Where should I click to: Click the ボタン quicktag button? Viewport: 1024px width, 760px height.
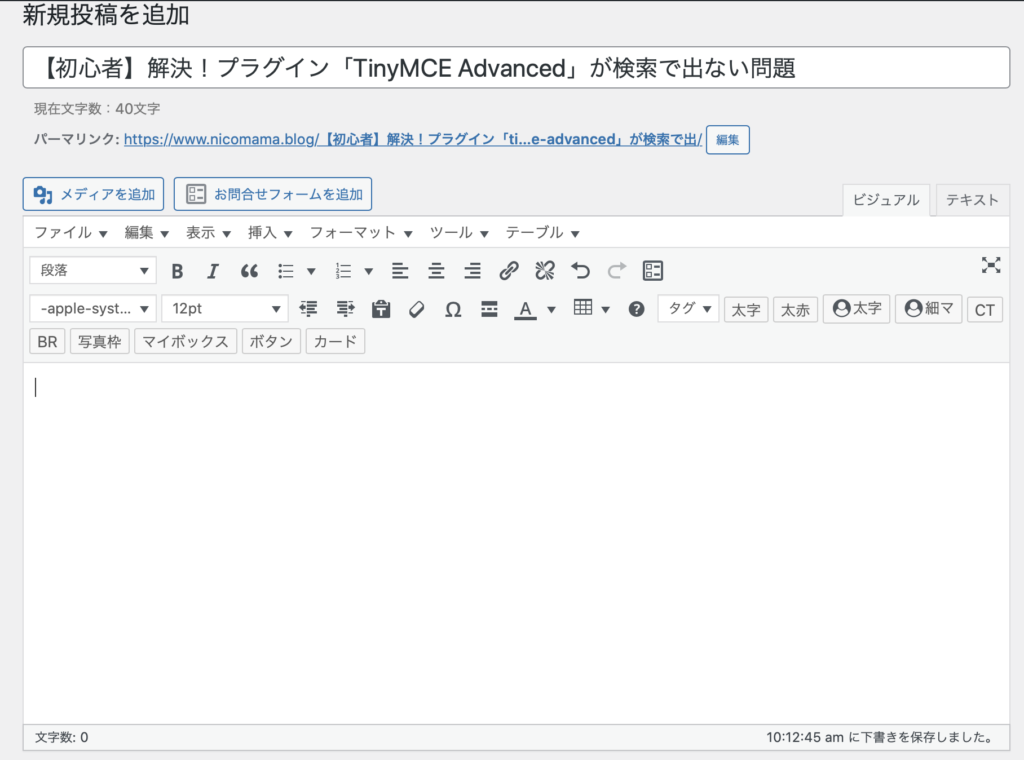click(x=271, y=341)
